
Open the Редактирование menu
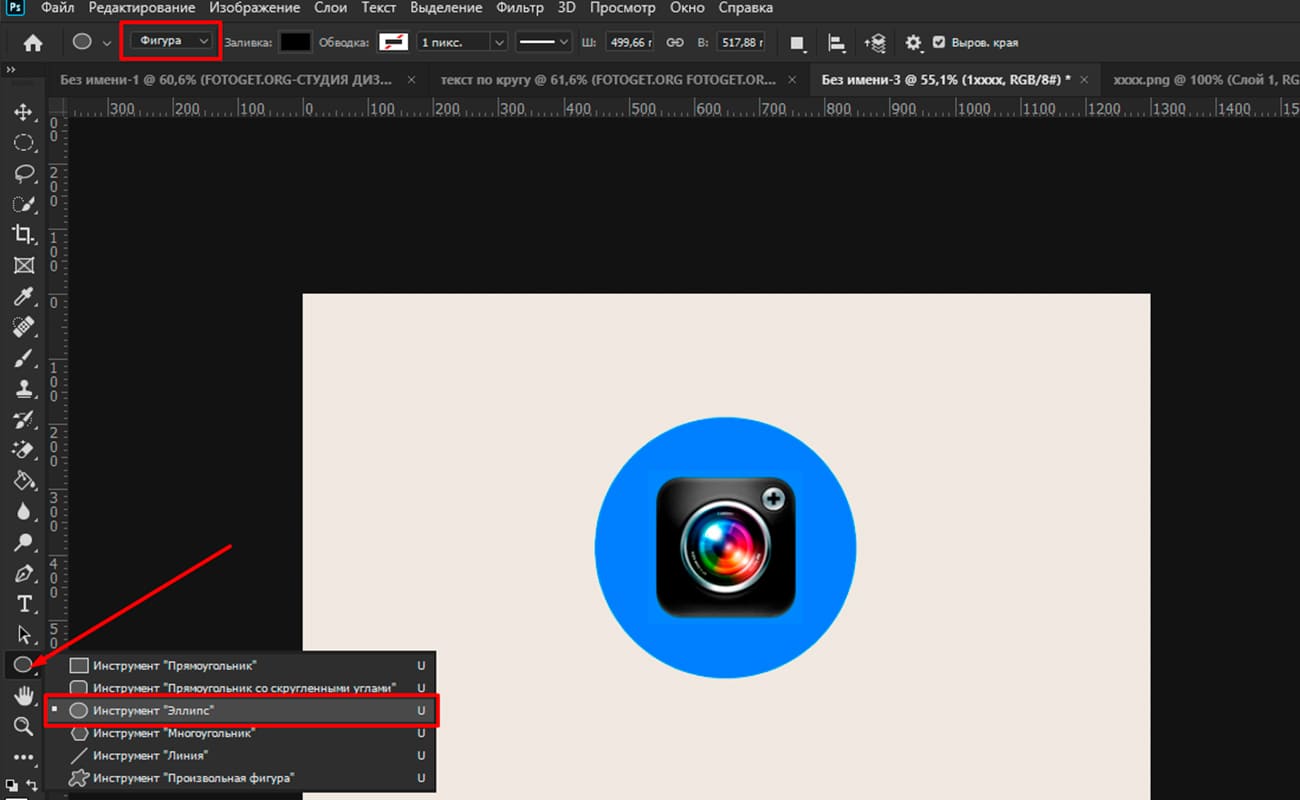(142, 8)
